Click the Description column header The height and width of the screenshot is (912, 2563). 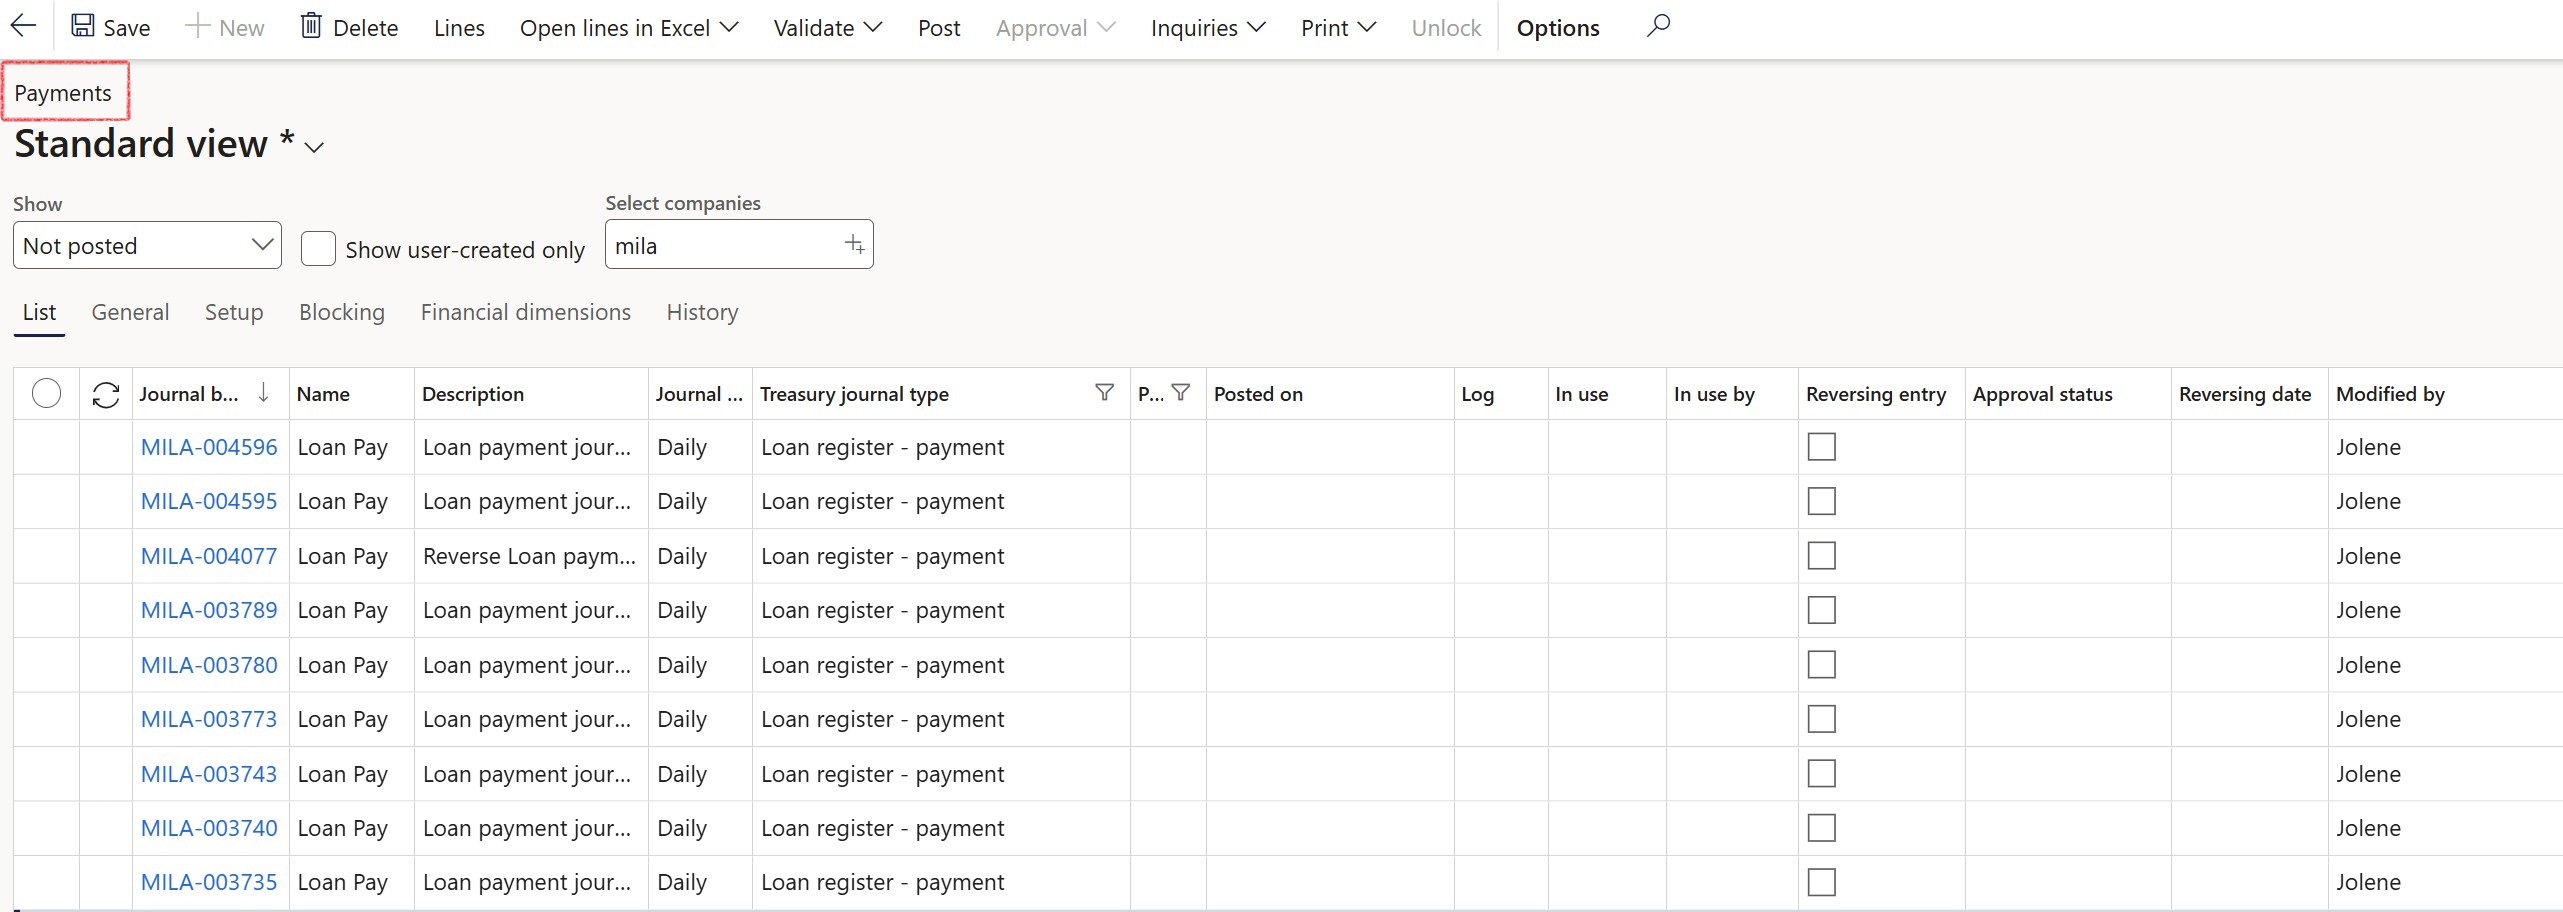(x=473, y=394)
